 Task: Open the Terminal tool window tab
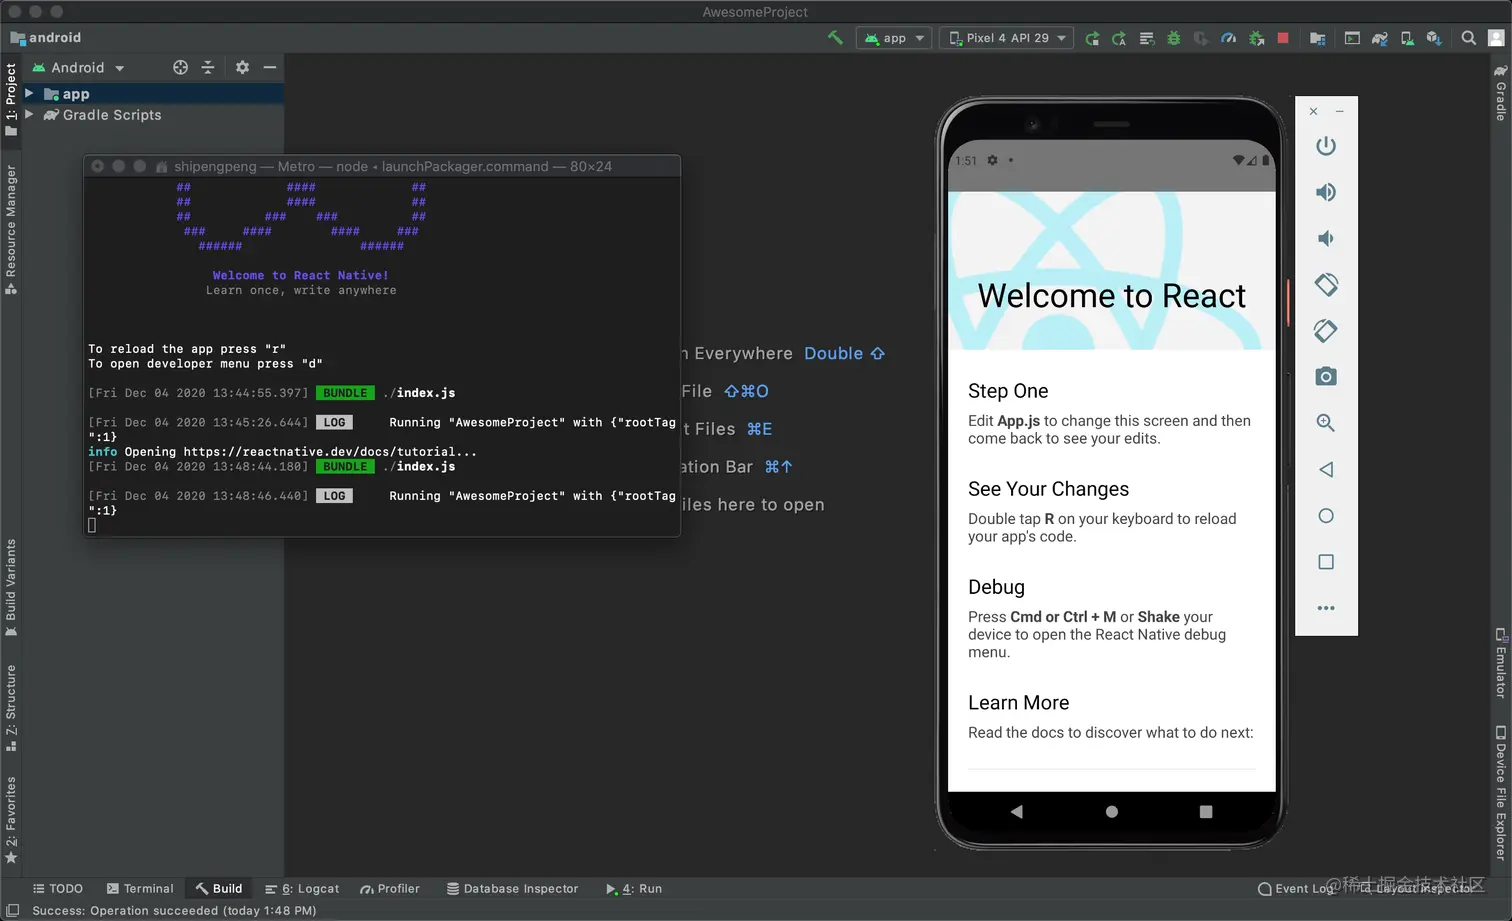tap(140, 888)
